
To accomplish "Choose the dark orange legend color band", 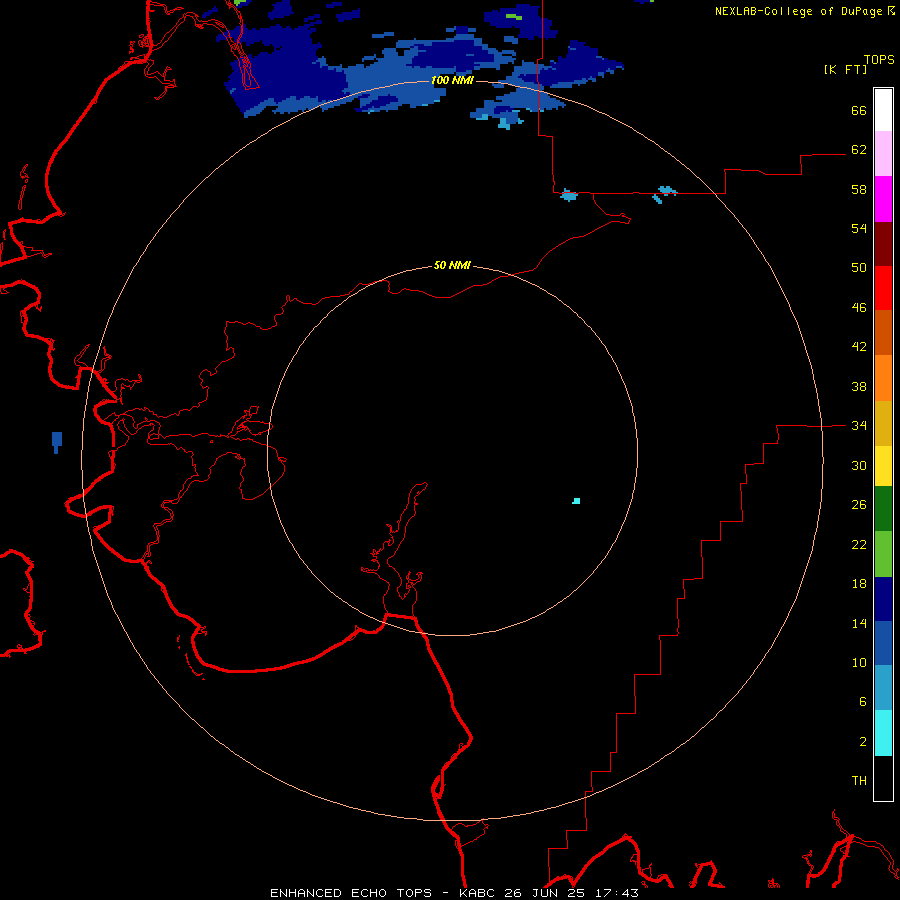I will coord(883,332).
